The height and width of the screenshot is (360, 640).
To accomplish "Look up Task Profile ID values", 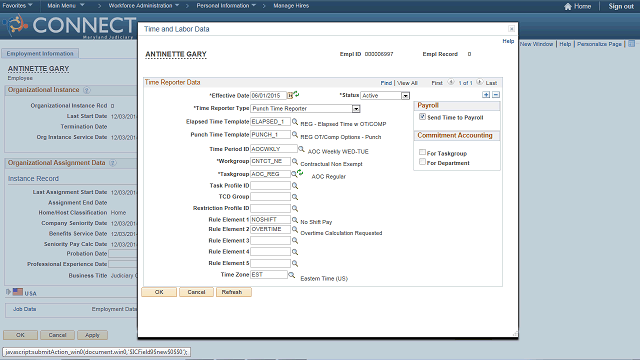I will (x=295, y=186).
